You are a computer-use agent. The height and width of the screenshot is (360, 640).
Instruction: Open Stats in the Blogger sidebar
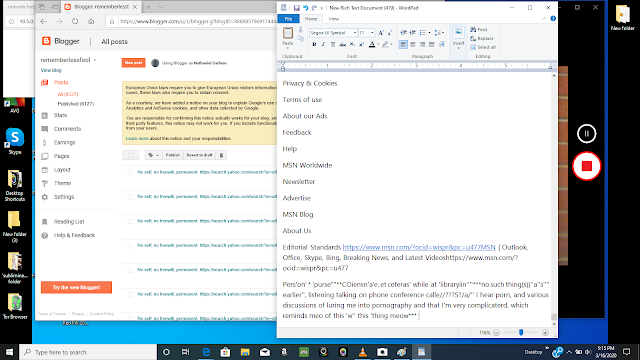click(x=60, y=116)
